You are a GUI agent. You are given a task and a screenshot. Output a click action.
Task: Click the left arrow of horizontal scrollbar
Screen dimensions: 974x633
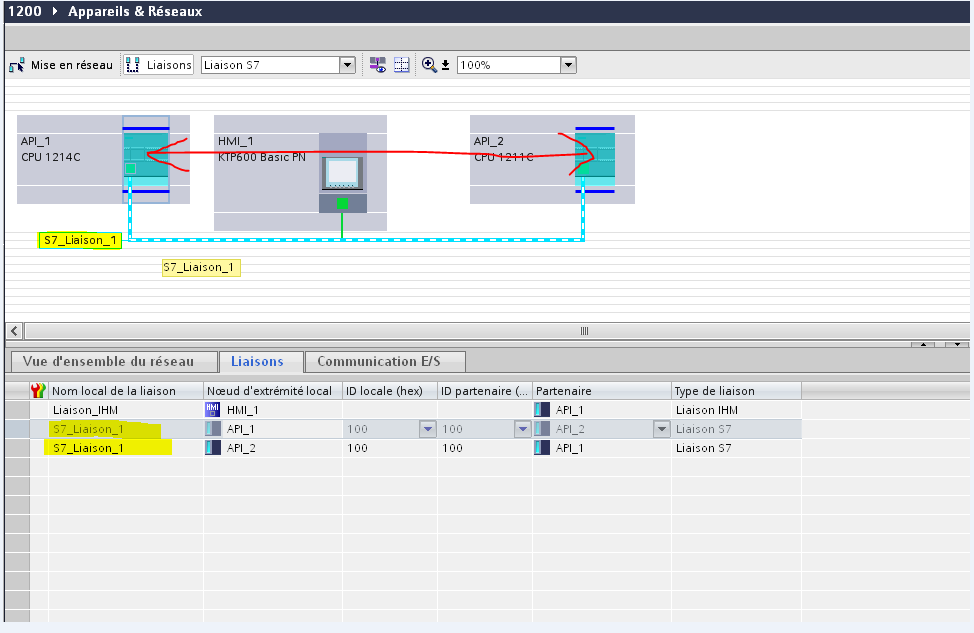(14, 331)
